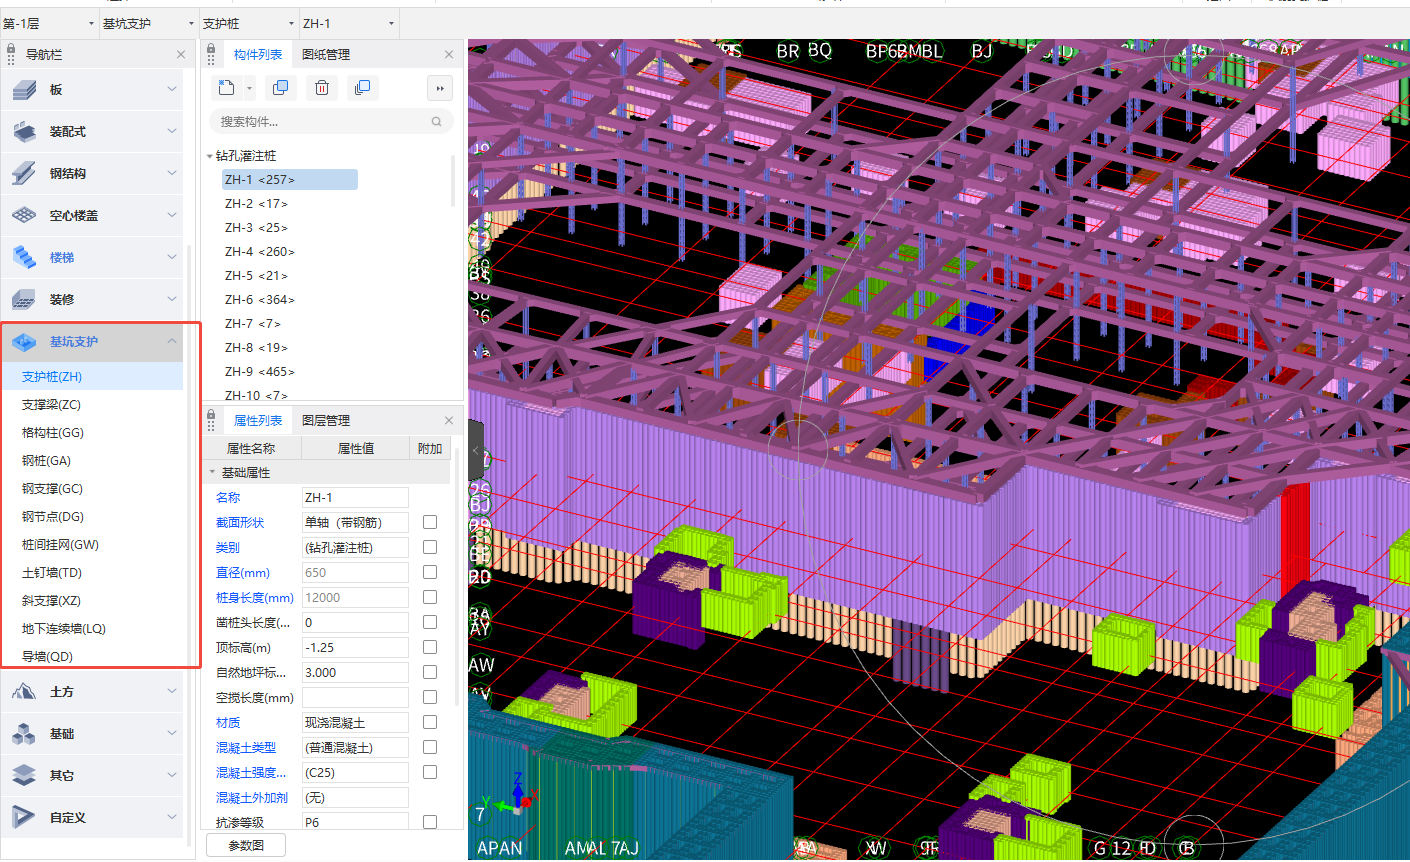The height and width of the screenshot is (862, 1410).
Task: Click the search magnifier icon
Action: pyautogui.click(x=436, y=122)
